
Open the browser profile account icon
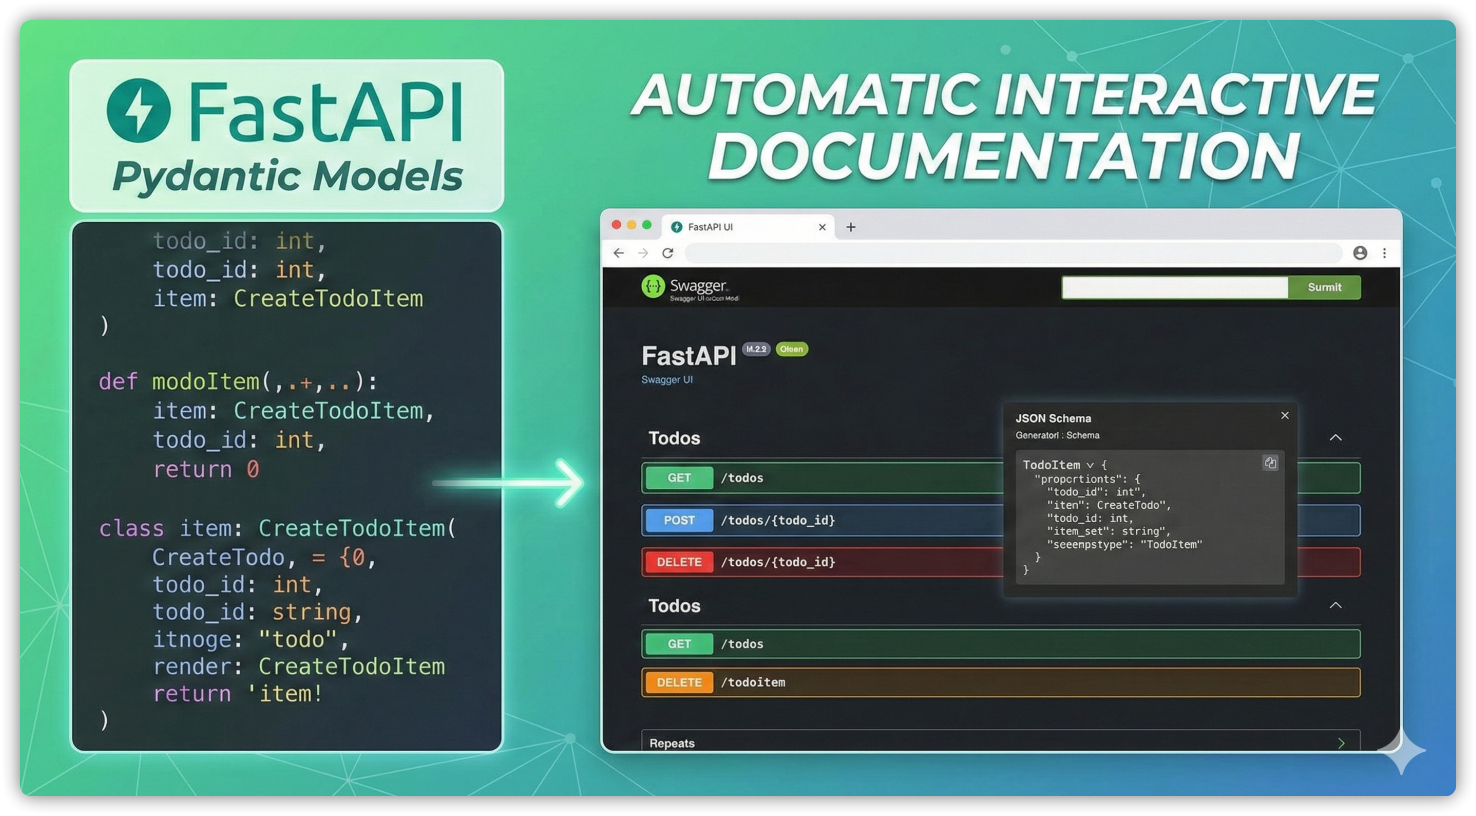pos(1360,254)
